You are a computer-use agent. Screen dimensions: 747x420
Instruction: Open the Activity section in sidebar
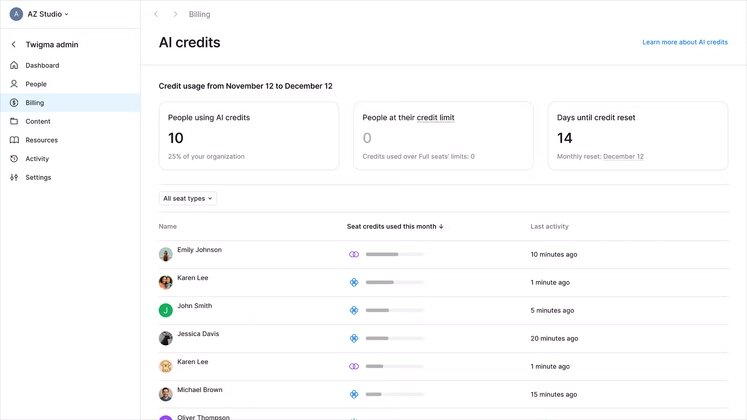pyautogui.click(x=37, y=159)
